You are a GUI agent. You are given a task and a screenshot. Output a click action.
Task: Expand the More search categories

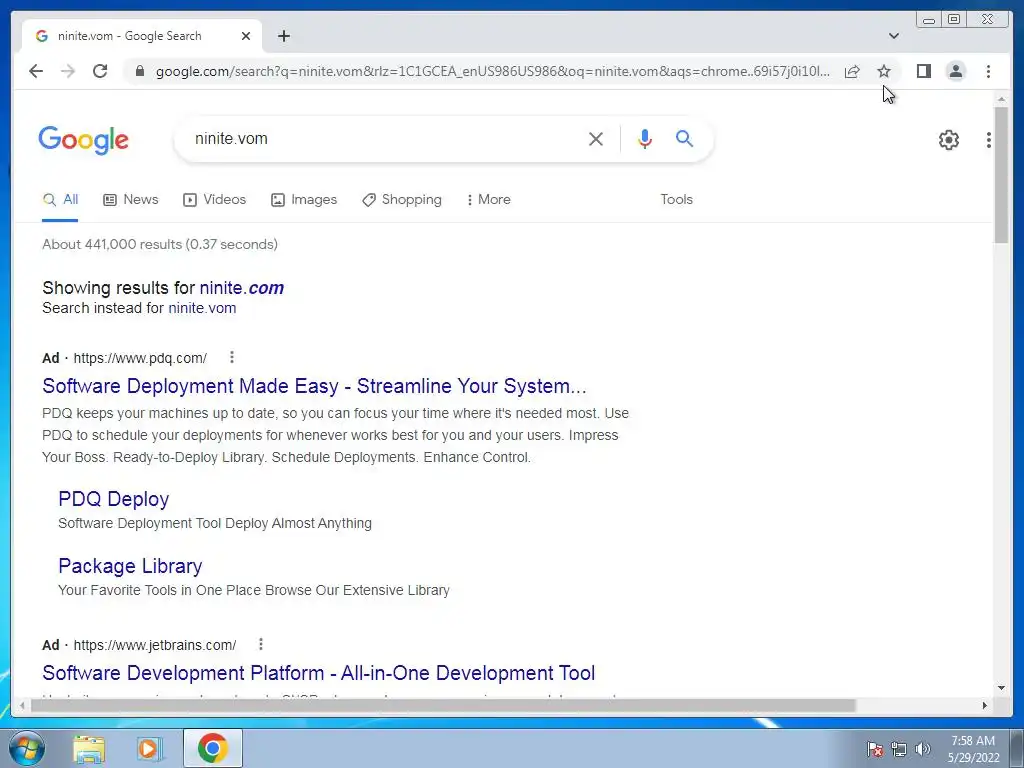488,199
